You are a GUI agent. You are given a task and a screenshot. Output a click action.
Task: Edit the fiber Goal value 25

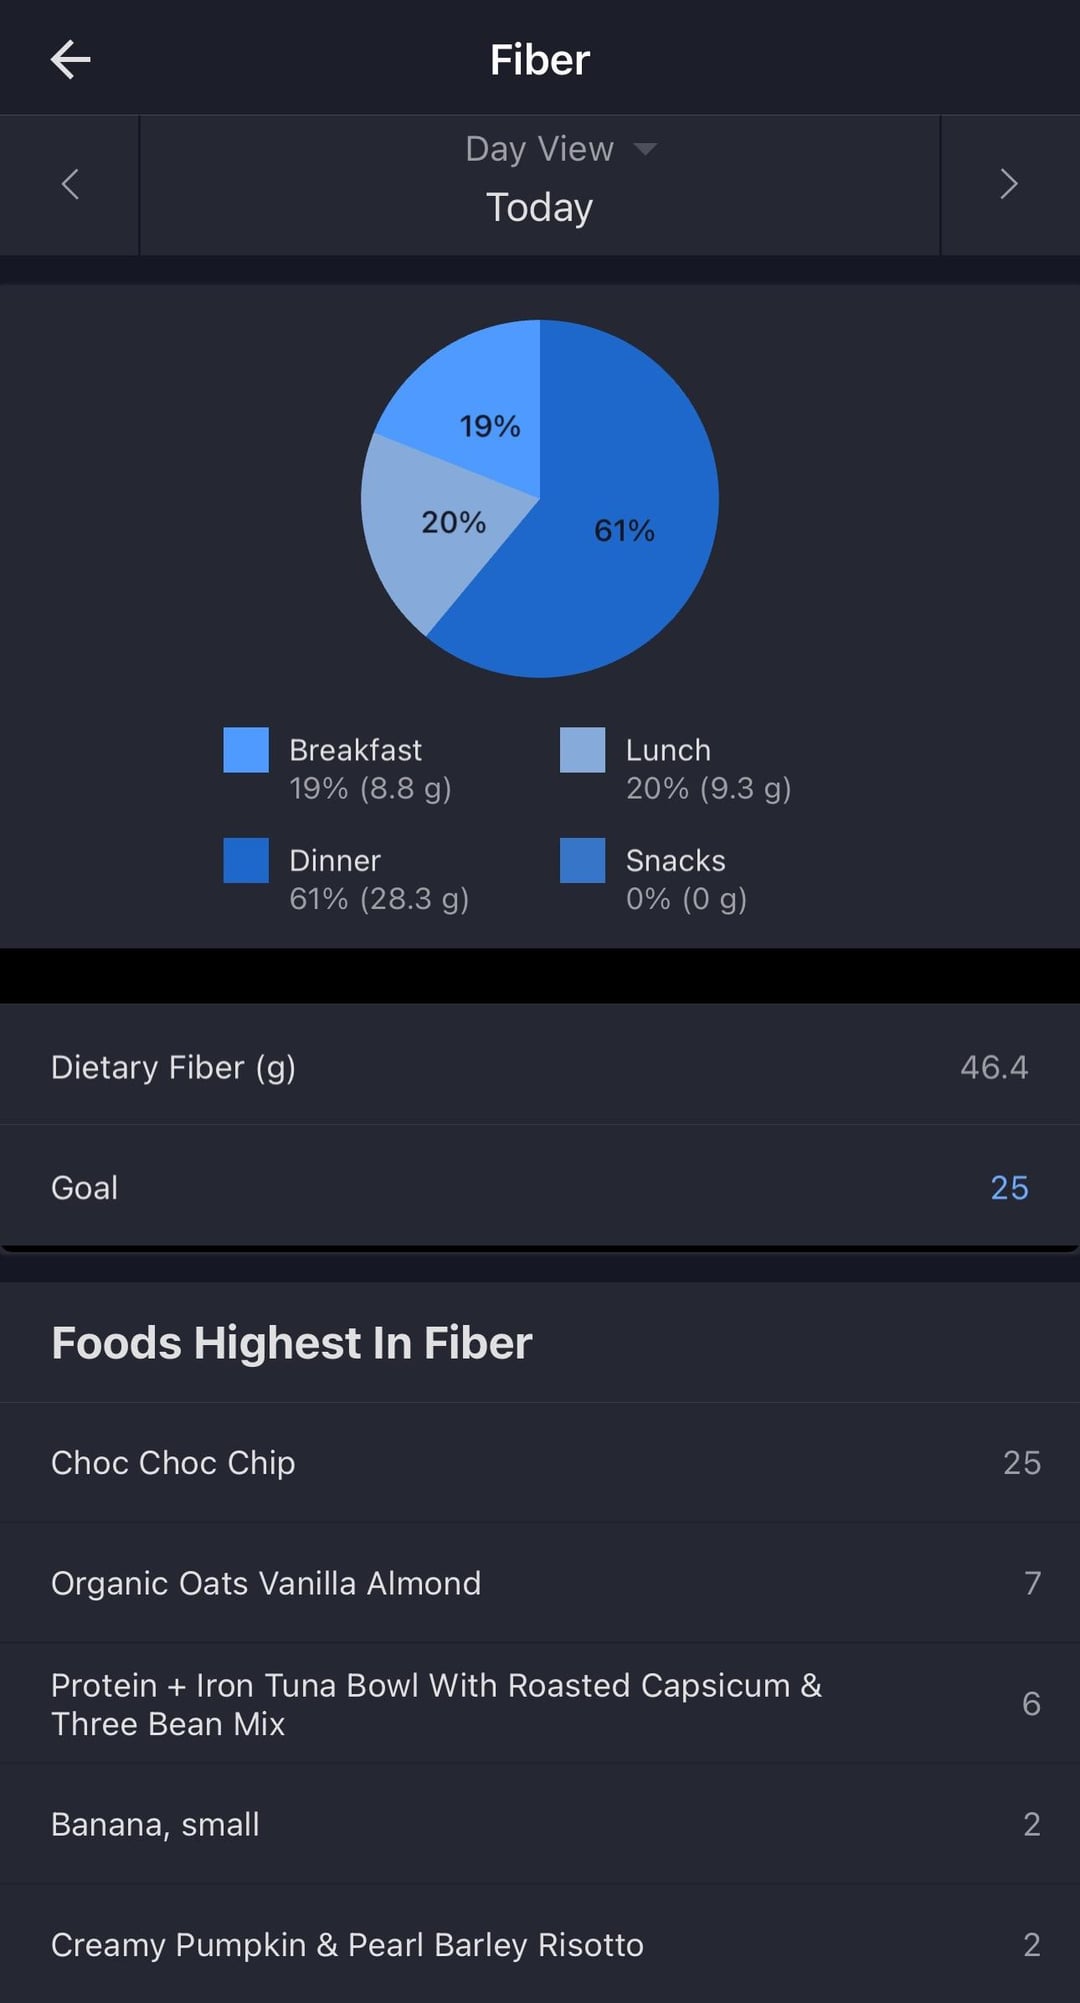(1008, 1187)
